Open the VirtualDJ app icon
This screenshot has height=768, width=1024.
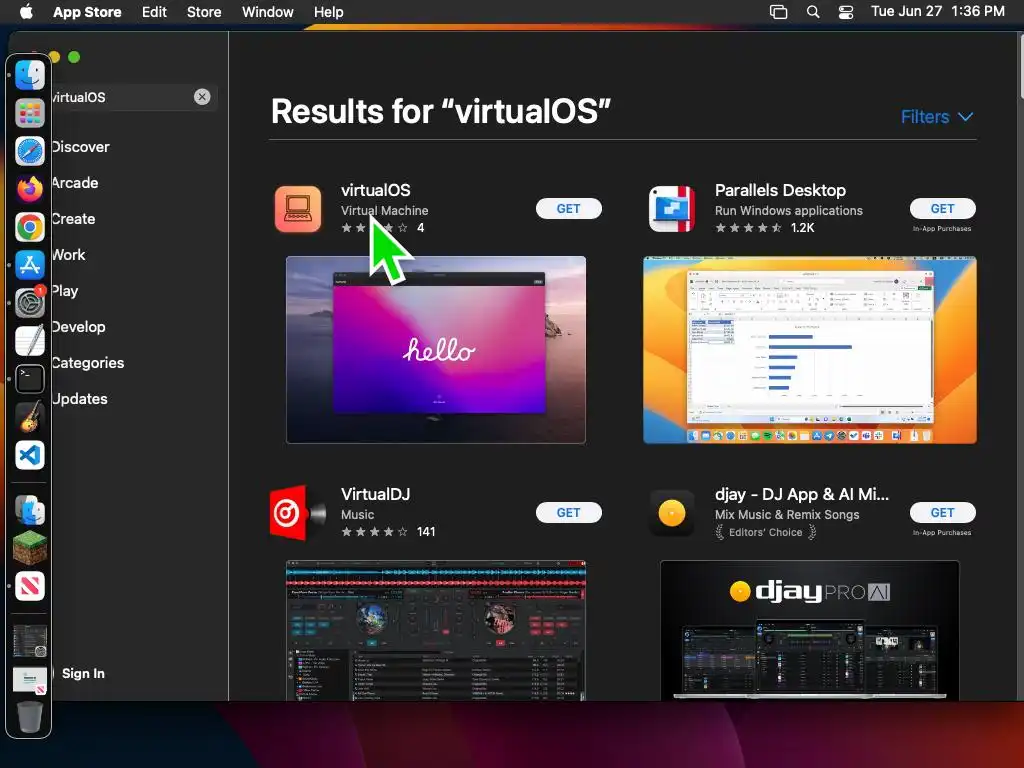click(298, 513)
